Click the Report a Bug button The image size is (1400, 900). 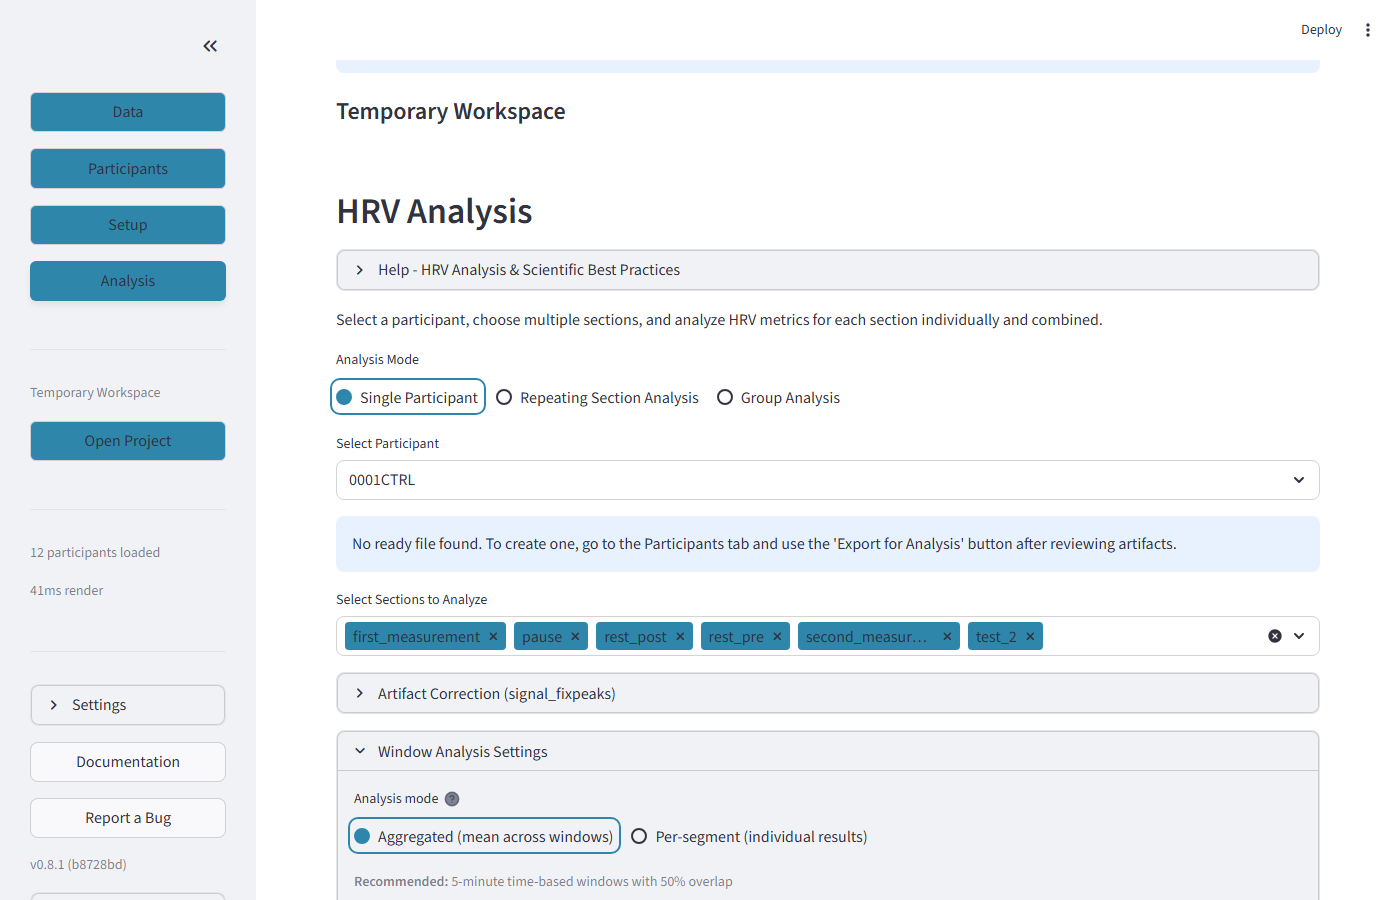[128, 818]
